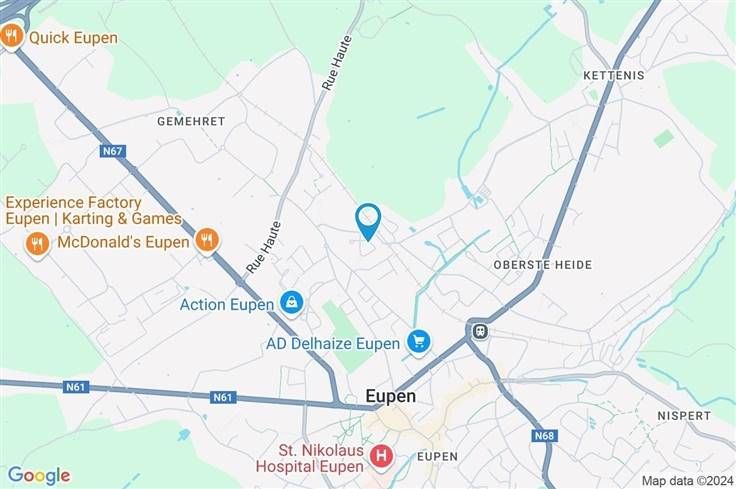The width and height of the screenshot is (736, 489).
Task: Select the Nispert neighborhood label
Action: coord(683,416)
